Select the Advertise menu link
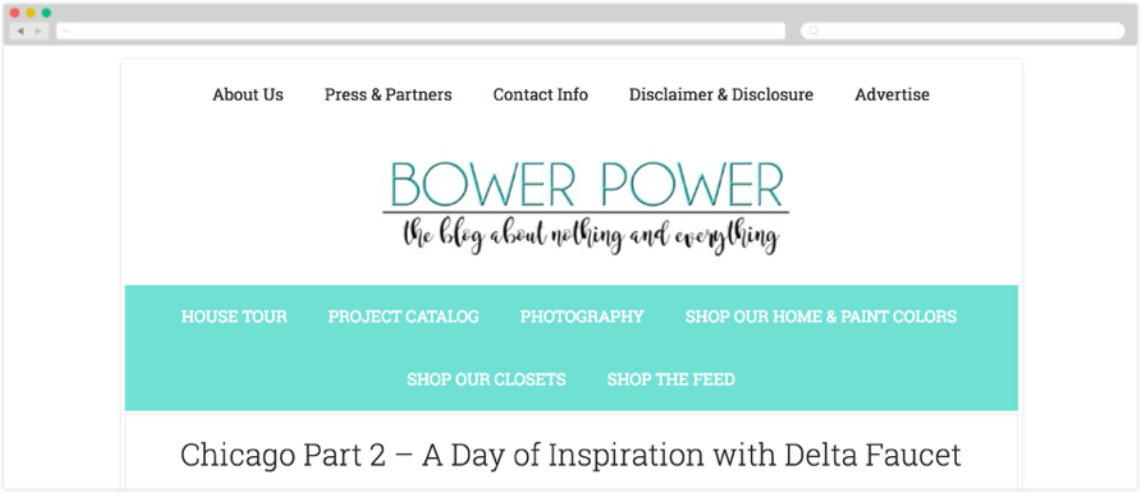 [x=892, y=95]
